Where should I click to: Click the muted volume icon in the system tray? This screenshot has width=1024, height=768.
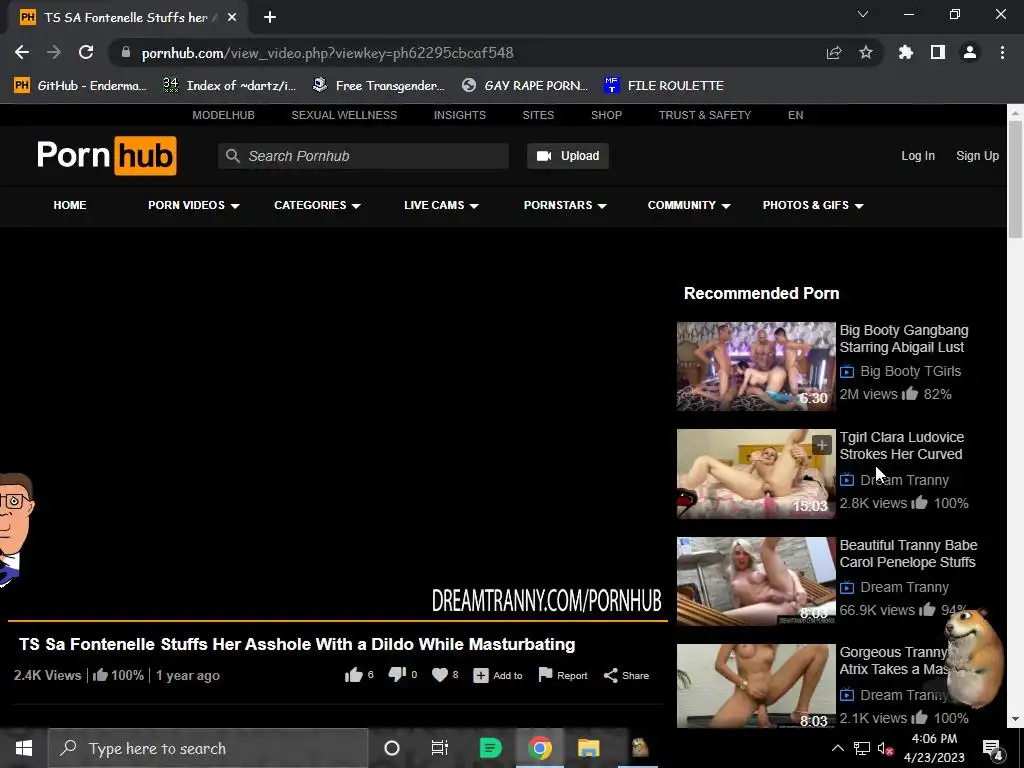pyautogui.click(x=885, y=748)
